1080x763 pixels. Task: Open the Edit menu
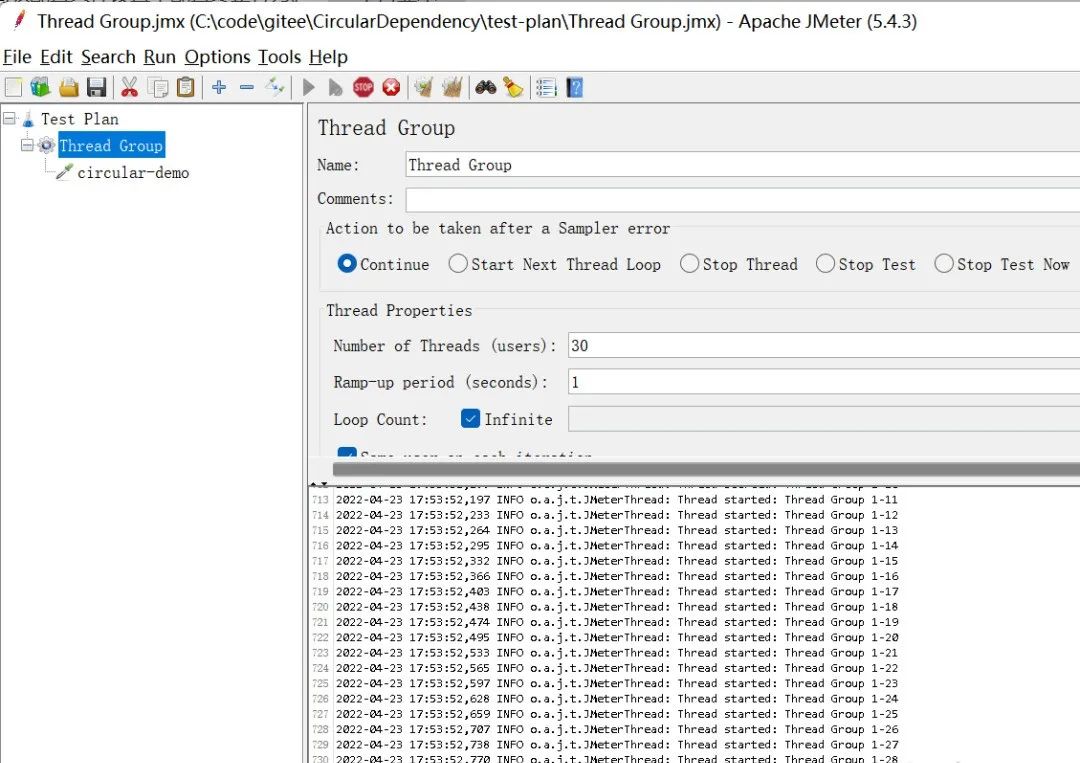click(56, 57)
